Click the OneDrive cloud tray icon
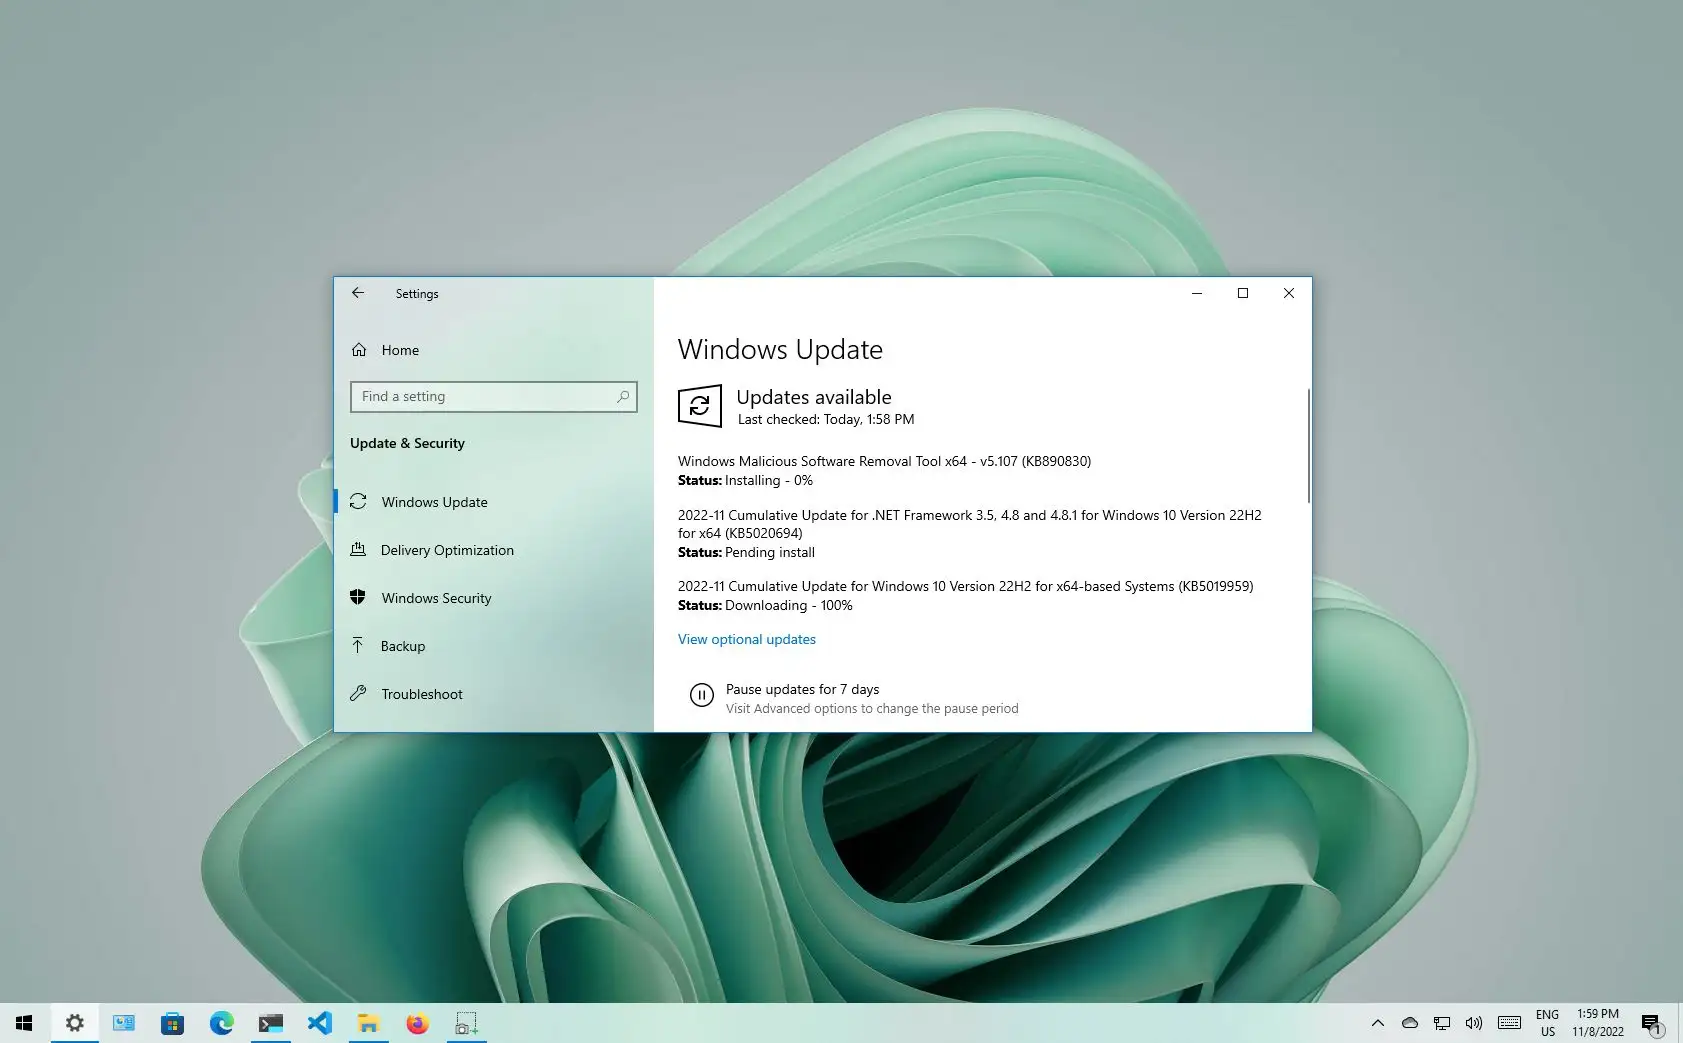 pyautogui.click(x=1410, y=1023)
